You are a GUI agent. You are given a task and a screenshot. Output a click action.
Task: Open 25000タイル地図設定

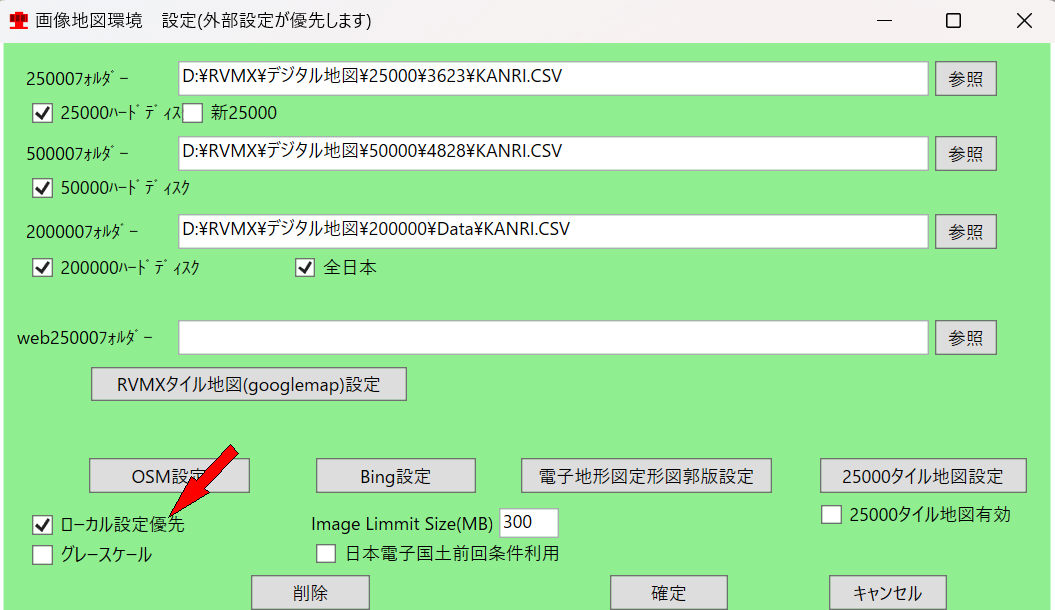pyautogui.click(x=922, y=476)
